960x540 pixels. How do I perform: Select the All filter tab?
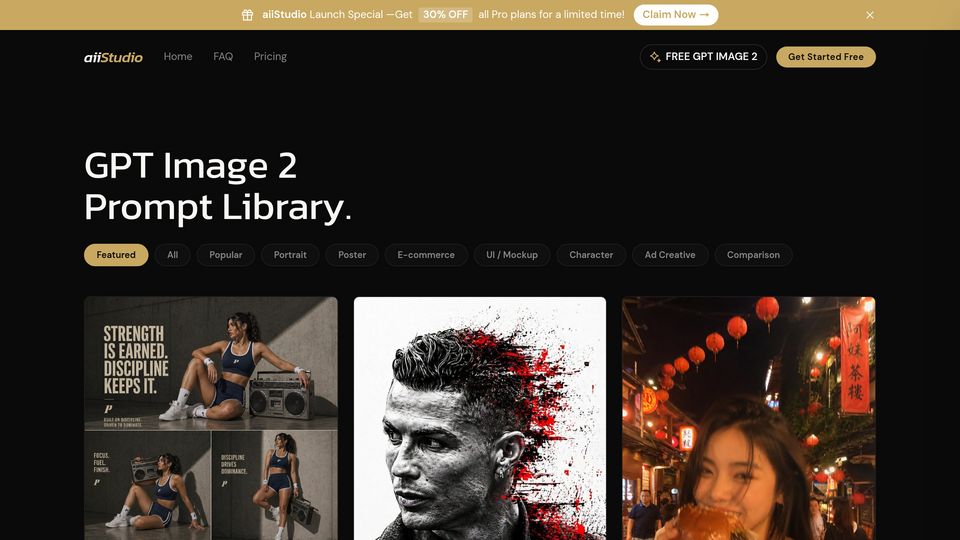pyautogui.click(x=173, y=255)
